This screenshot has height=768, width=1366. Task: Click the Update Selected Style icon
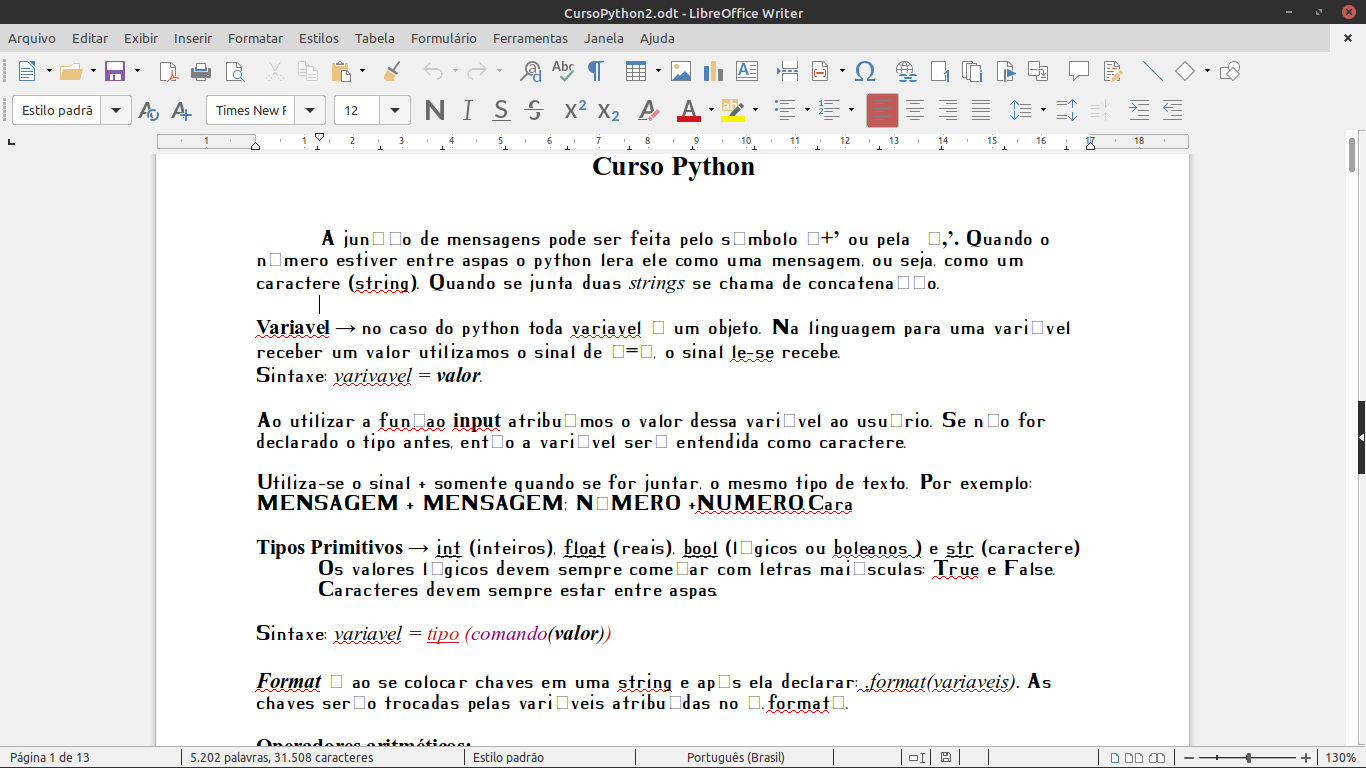click(148, 110)
